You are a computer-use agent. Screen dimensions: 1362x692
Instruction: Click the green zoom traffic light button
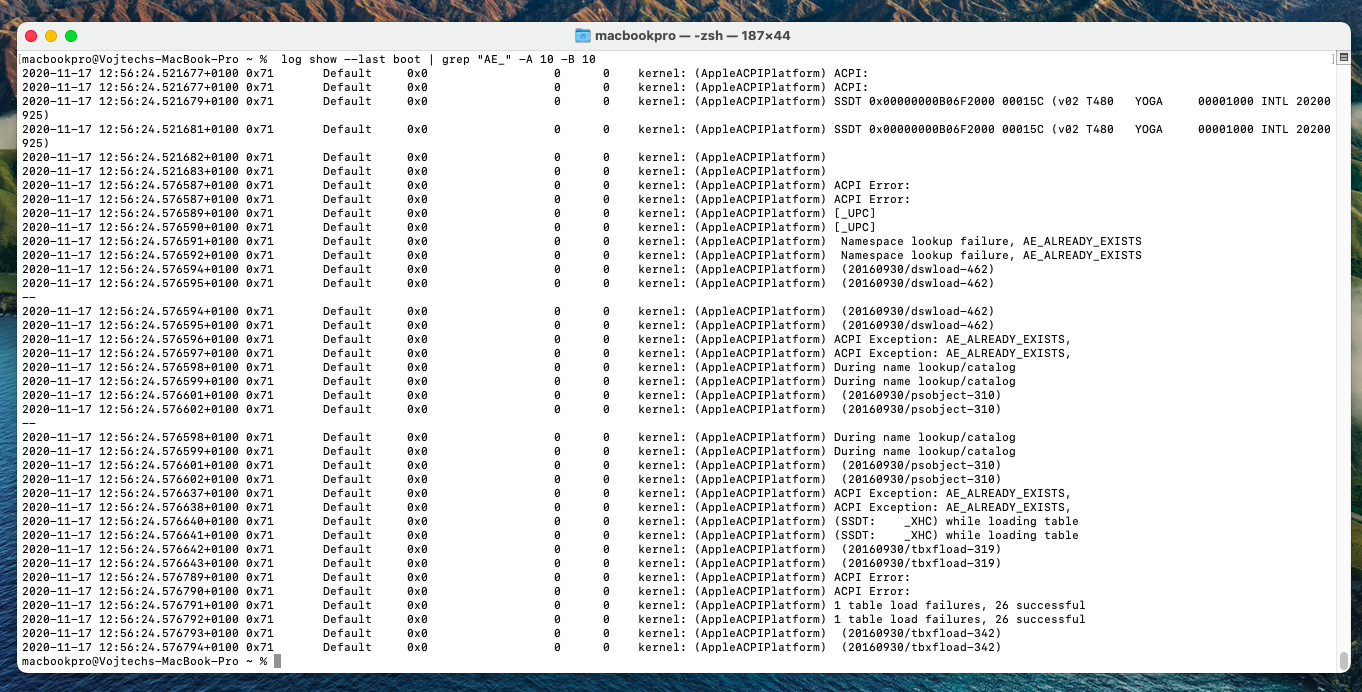point(70,34)
